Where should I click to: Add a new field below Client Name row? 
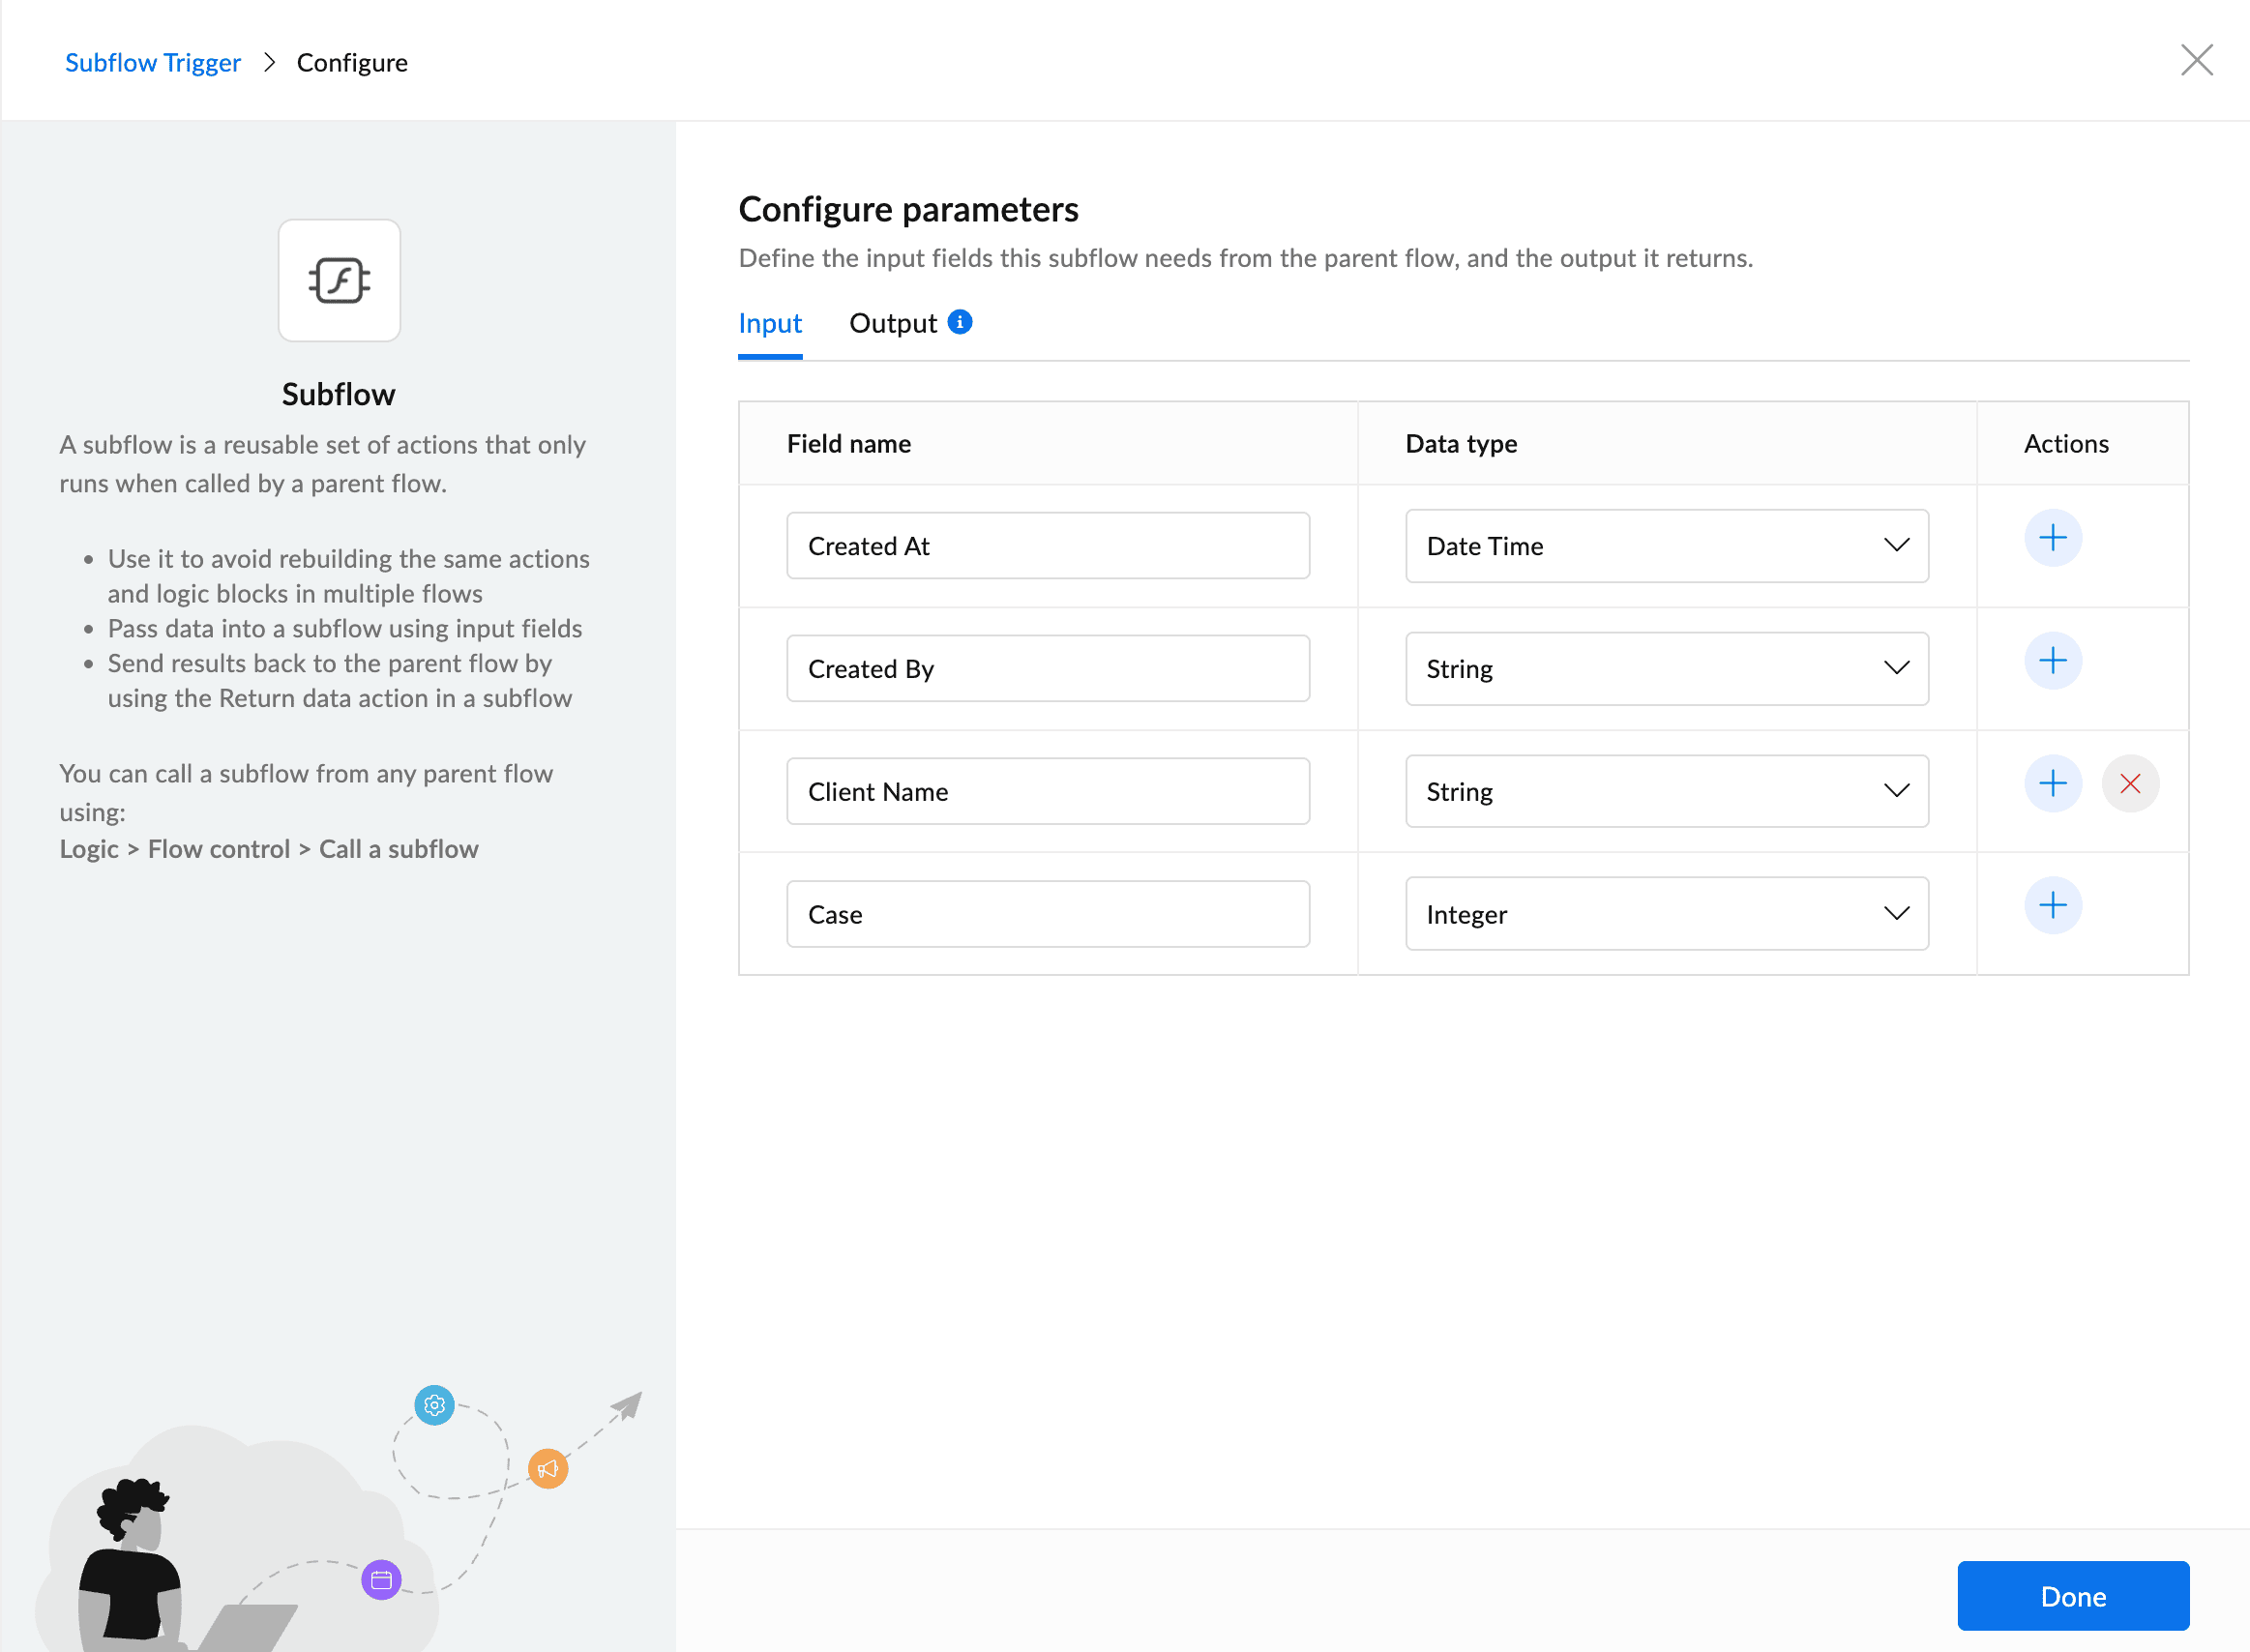click(x=2052, y=783)
